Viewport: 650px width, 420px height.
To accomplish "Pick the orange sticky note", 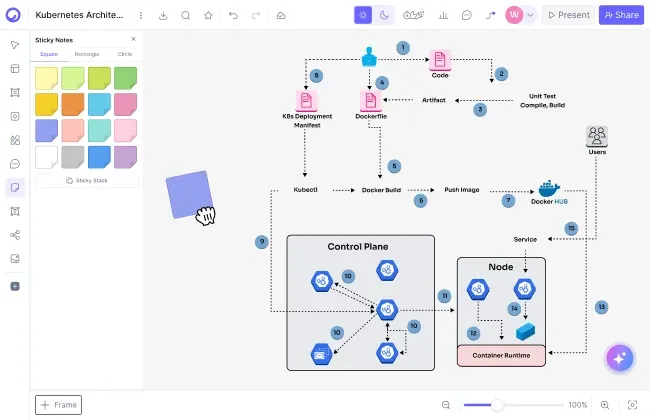I will click(73, 104).
